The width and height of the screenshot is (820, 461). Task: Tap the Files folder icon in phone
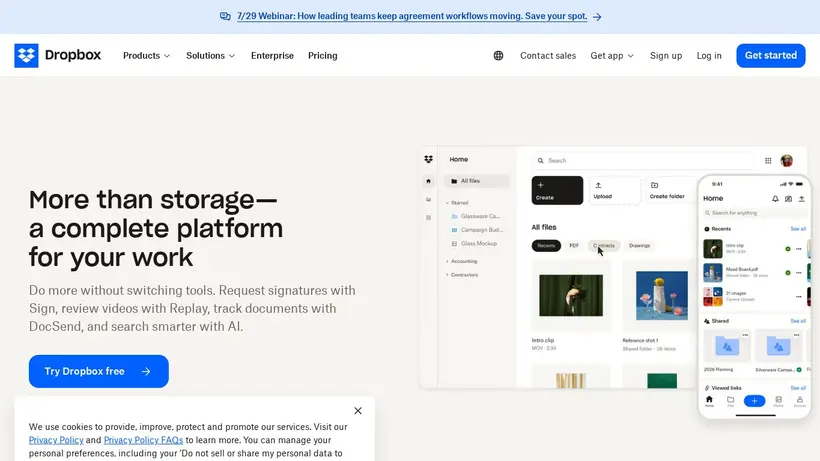(731, 401)
